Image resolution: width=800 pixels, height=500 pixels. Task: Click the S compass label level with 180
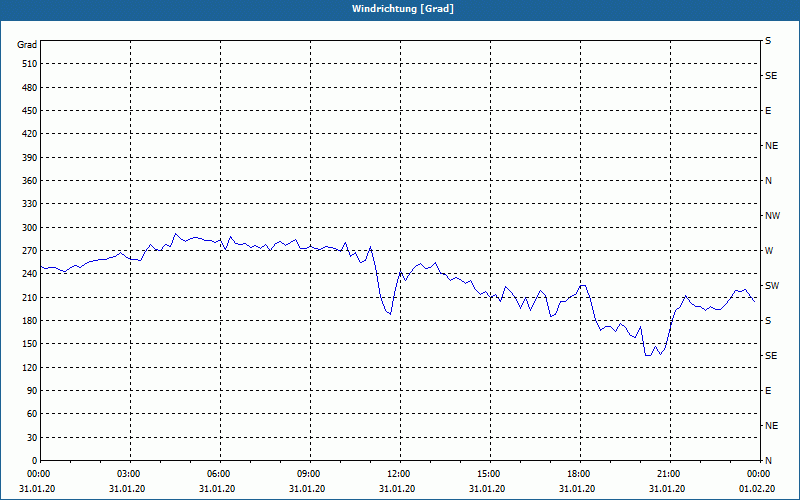click(768, 320)
